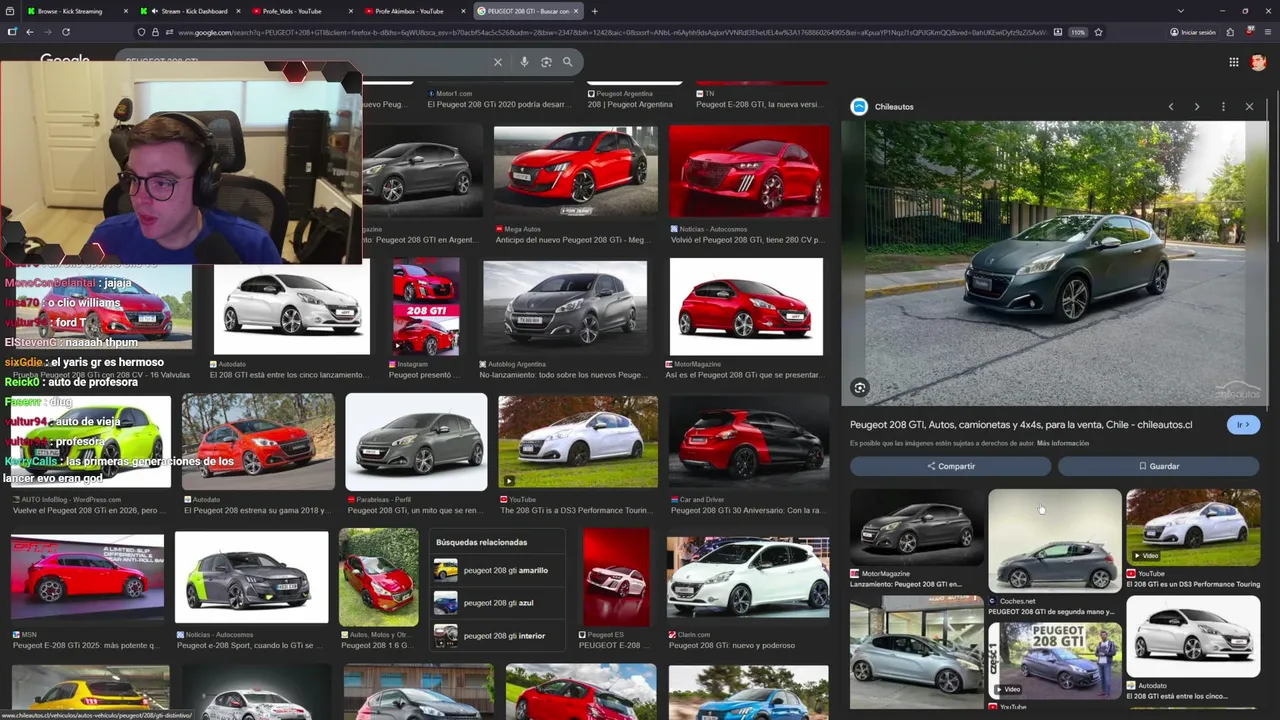Open MotorMagazine related image in preview panel
The image size is (1280, 720).
(917, 527)
